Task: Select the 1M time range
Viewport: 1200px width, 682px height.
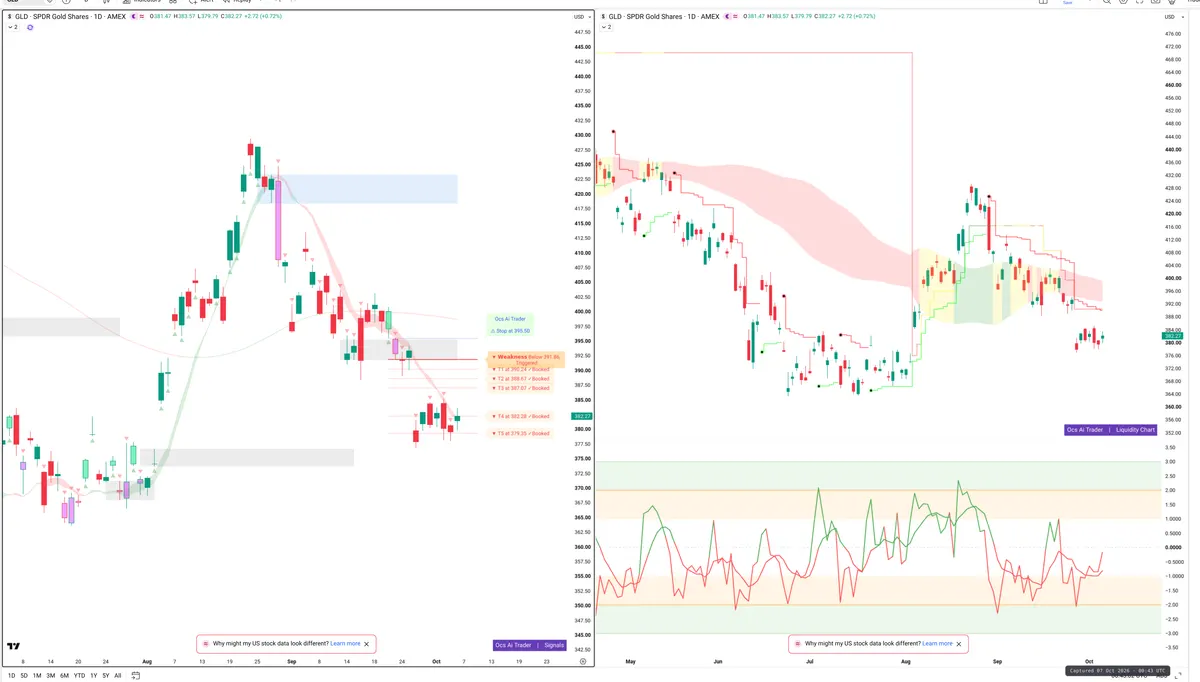Action: click(x=37, y=676)
